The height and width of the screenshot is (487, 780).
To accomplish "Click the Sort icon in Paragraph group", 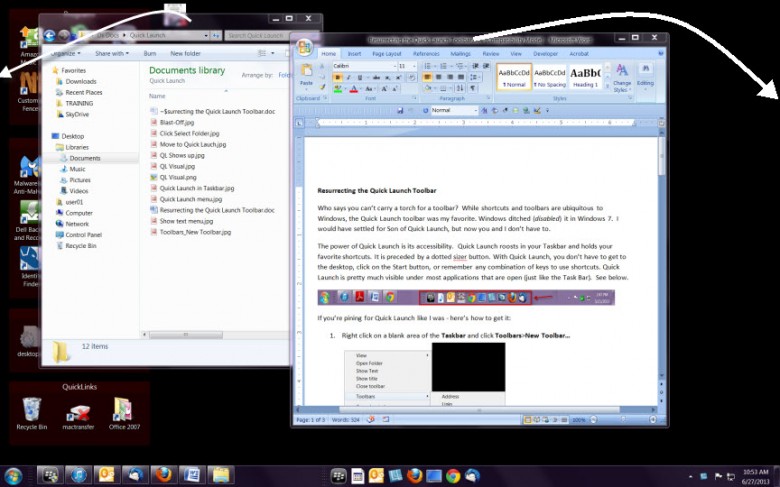I will click(460, 89).
